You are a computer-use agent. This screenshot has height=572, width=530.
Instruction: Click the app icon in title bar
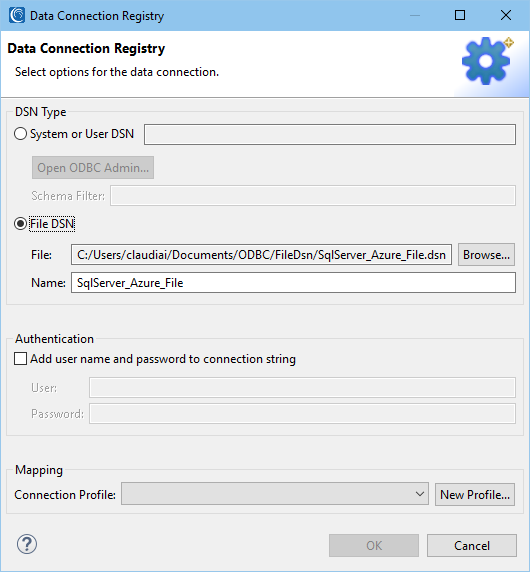click(17, 15)
